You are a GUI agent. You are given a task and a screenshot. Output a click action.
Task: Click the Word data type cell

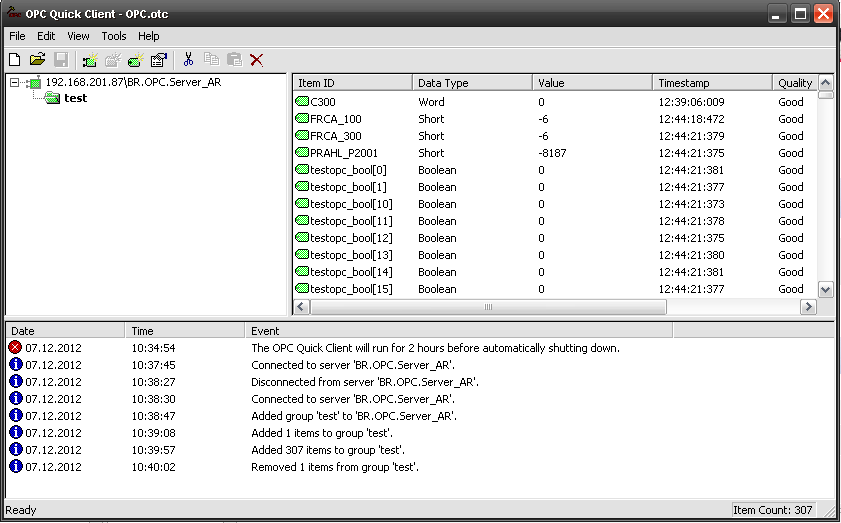pos(431,102)
